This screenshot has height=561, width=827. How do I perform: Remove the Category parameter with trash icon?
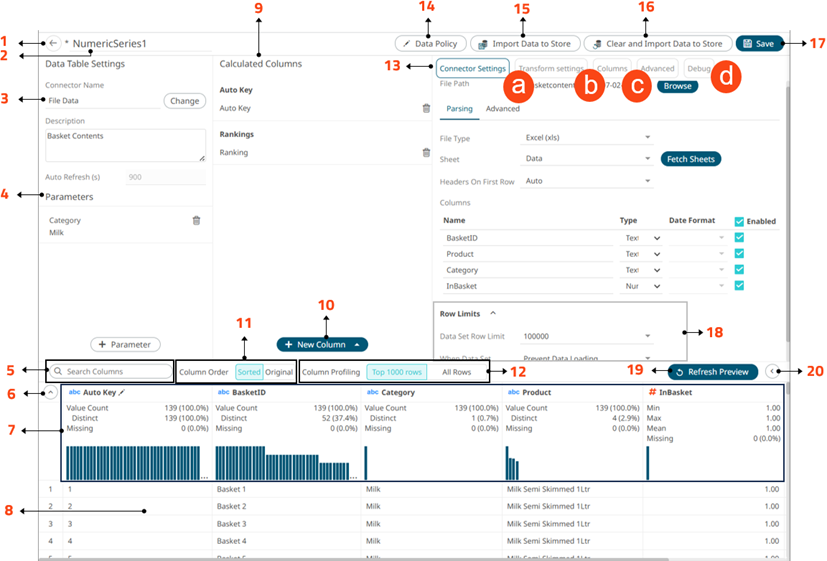tap(196, 220)
